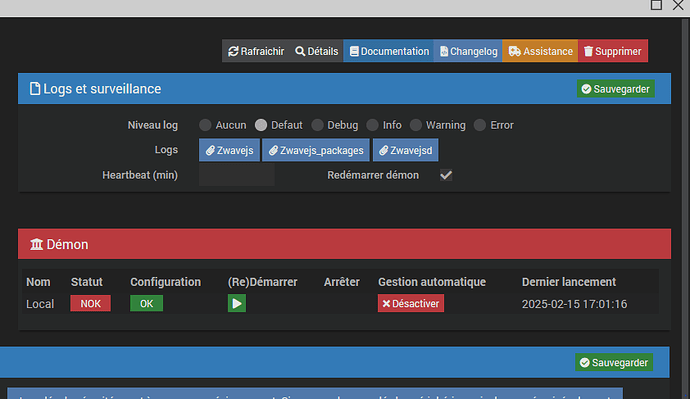Open the Zwavejs_packages log

316,150
